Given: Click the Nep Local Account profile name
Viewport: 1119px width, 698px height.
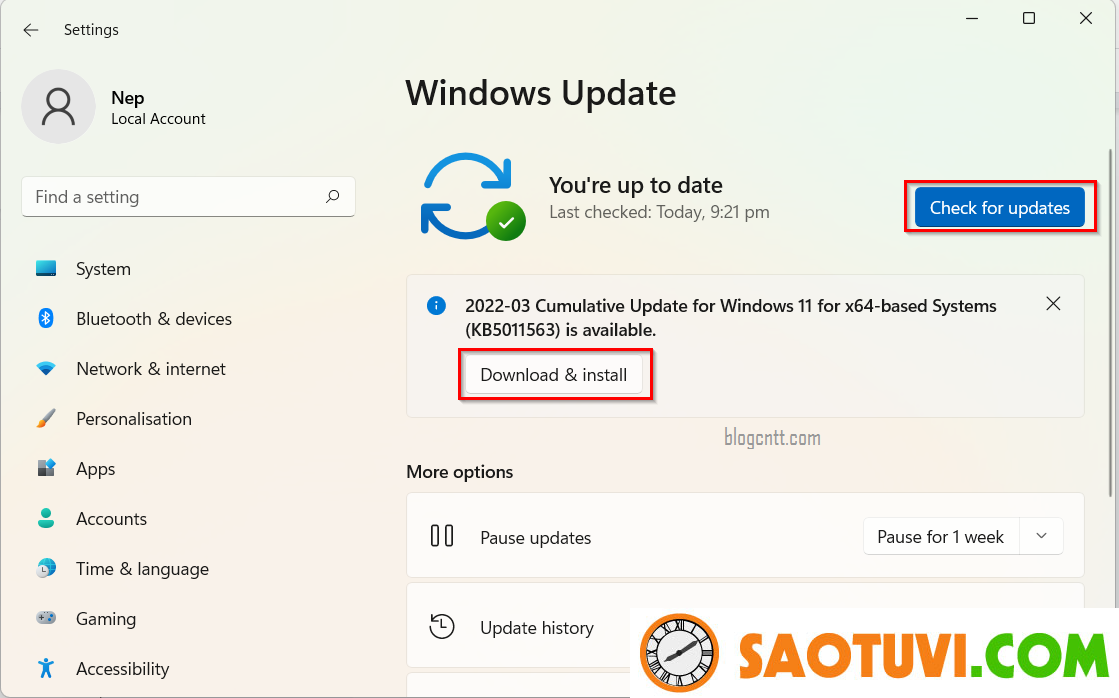Looking at the screenshot, I should pos(158,108).
